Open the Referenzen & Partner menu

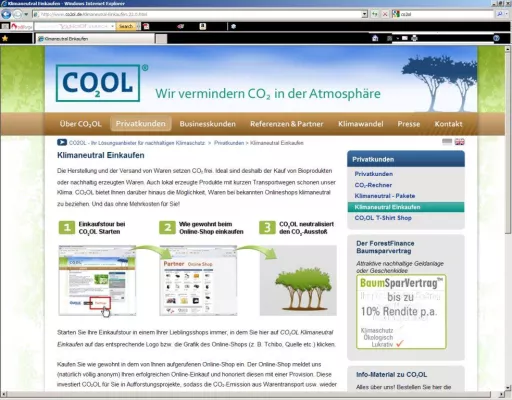point(287,124)
